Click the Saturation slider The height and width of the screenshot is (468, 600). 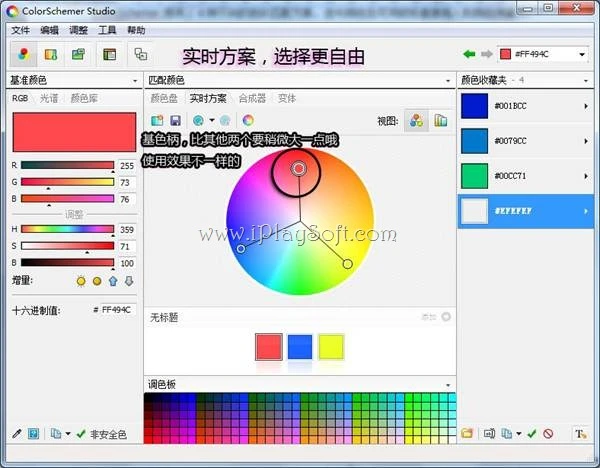67,246
